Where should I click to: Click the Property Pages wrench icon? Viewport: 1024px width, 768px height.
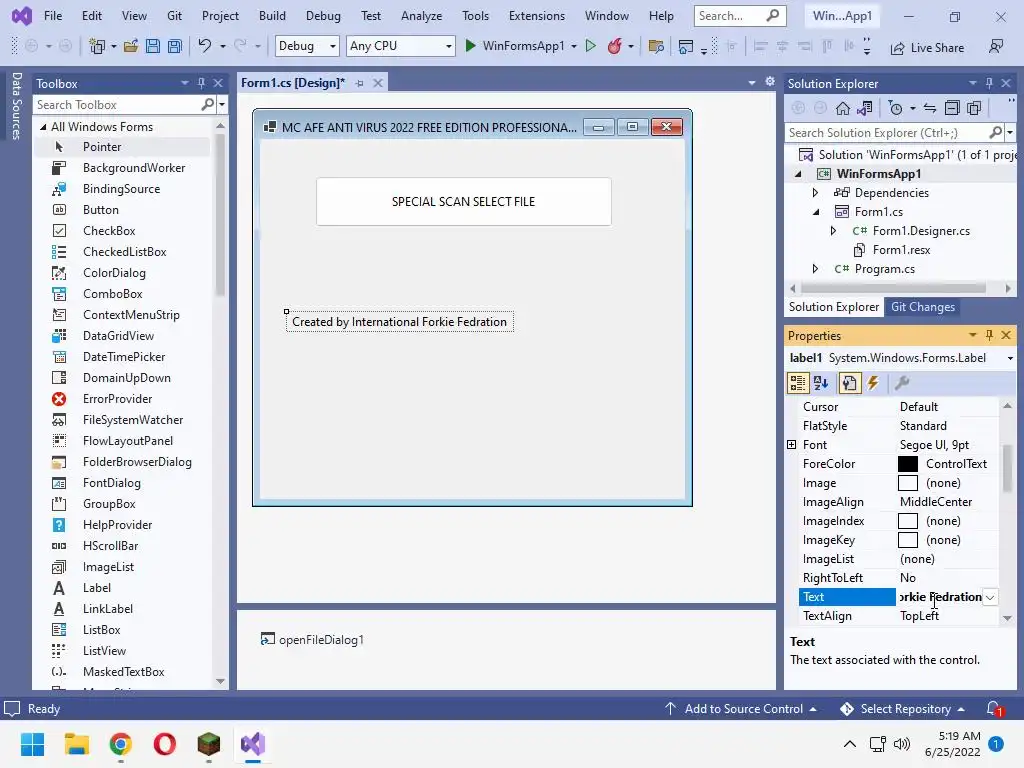click(903, 383)
